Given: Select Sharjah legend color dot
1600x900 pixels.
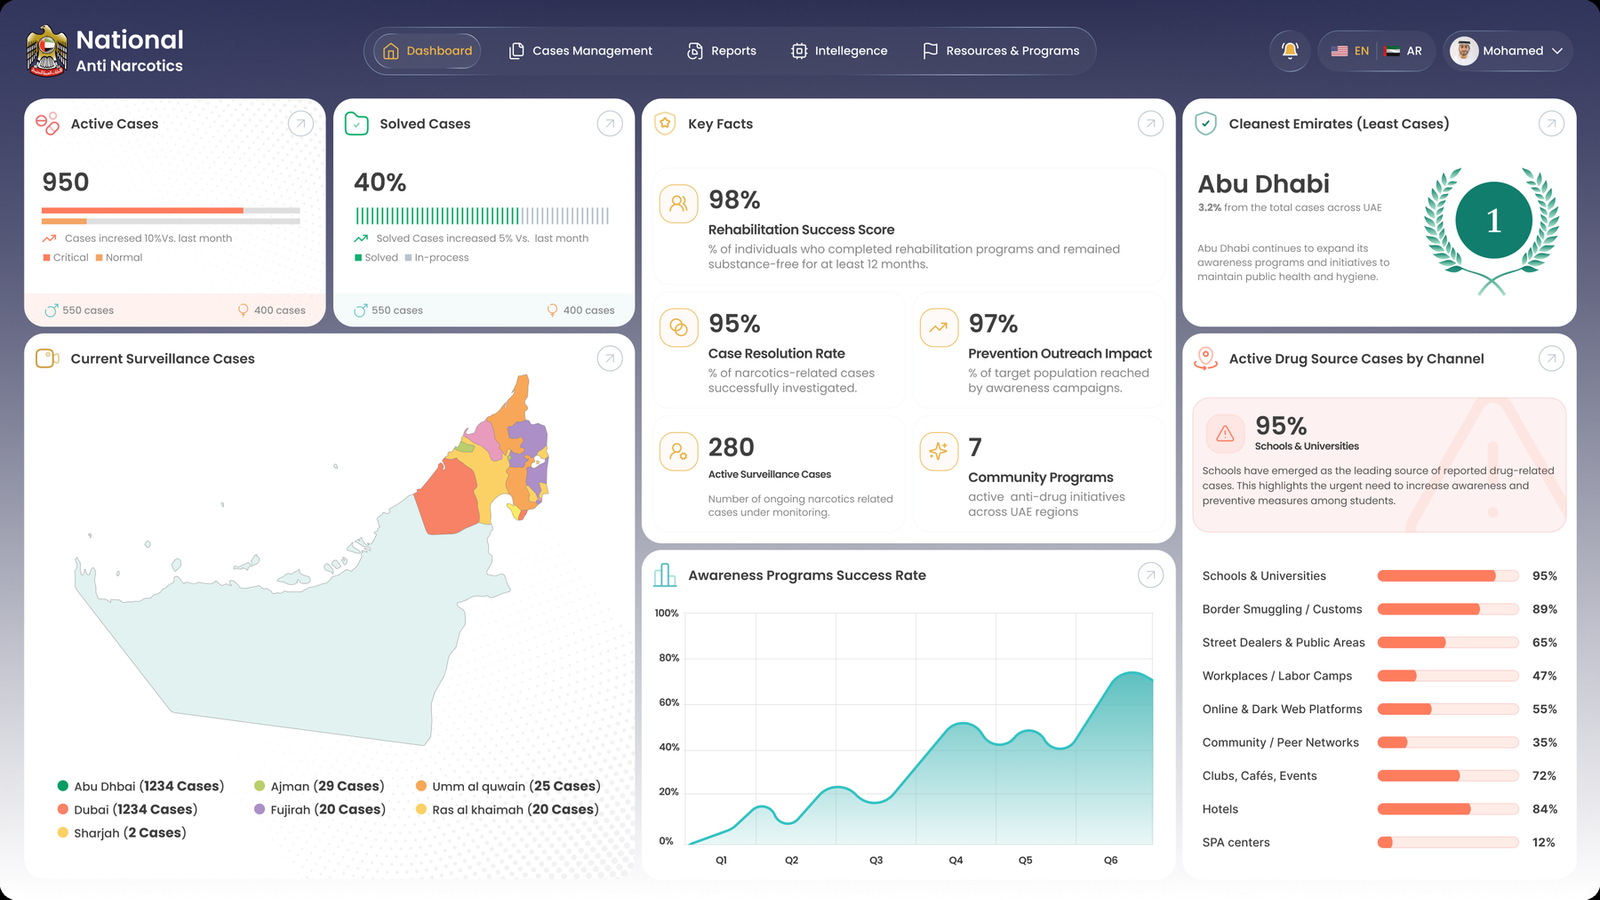Looking at the screenshot, I should (63, 833).
